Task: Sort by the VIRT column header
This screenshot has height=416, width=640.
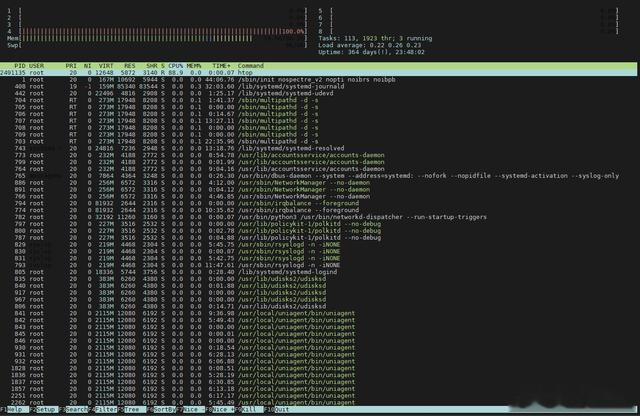Action: pos(106,66)
